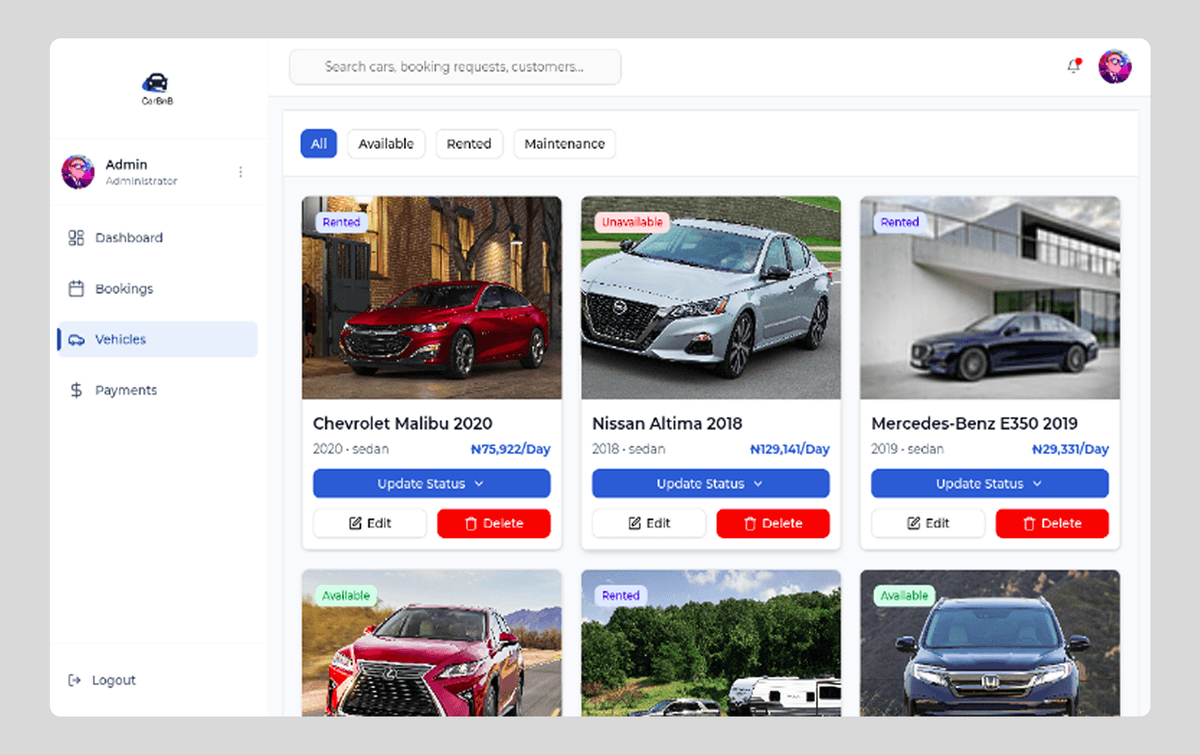Open the Chevrolet Malibu car photo
1200x755 pixels.
pos(432,298)
